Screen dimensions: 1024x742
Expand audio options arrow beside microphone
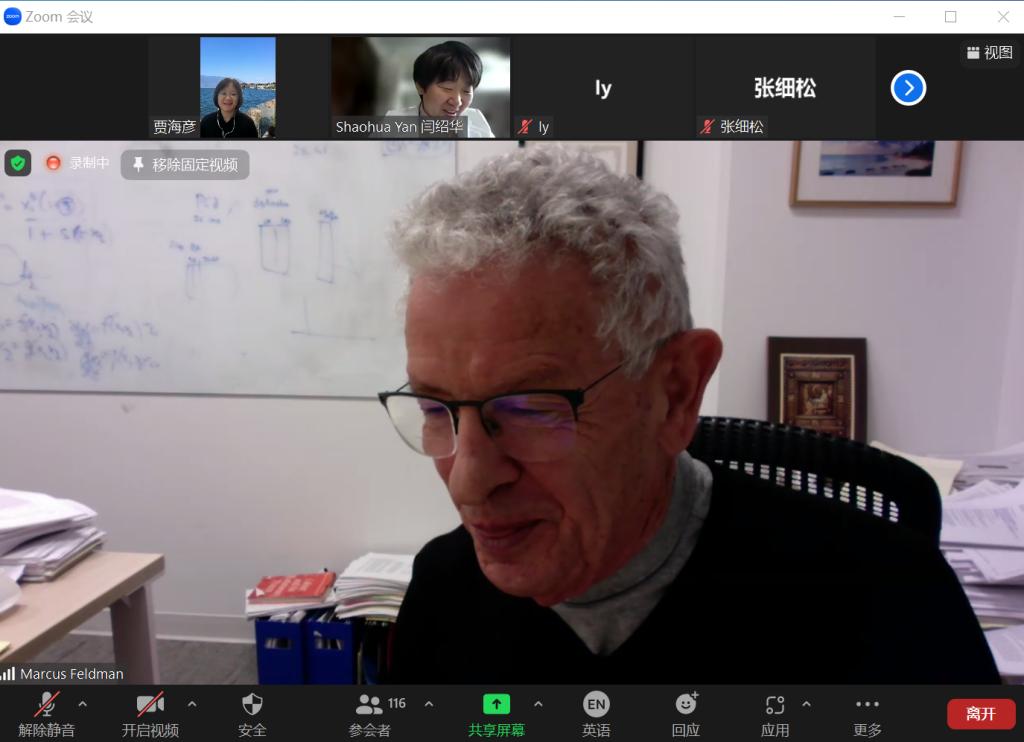pyautogui.click(x=82, y=704)
